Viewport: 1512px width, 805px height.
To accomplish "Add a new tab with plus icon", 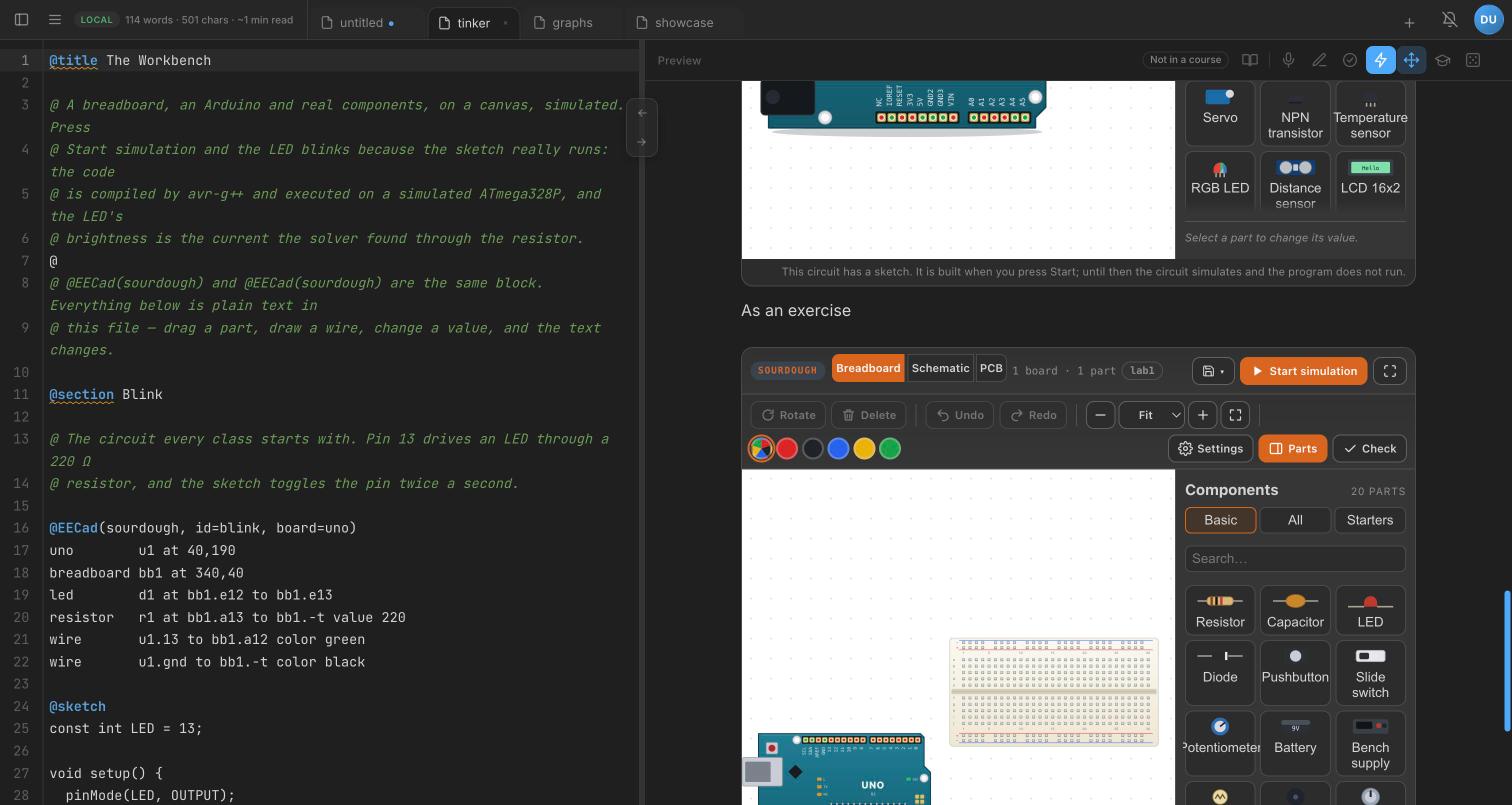I will click(x=1409, y=22).
